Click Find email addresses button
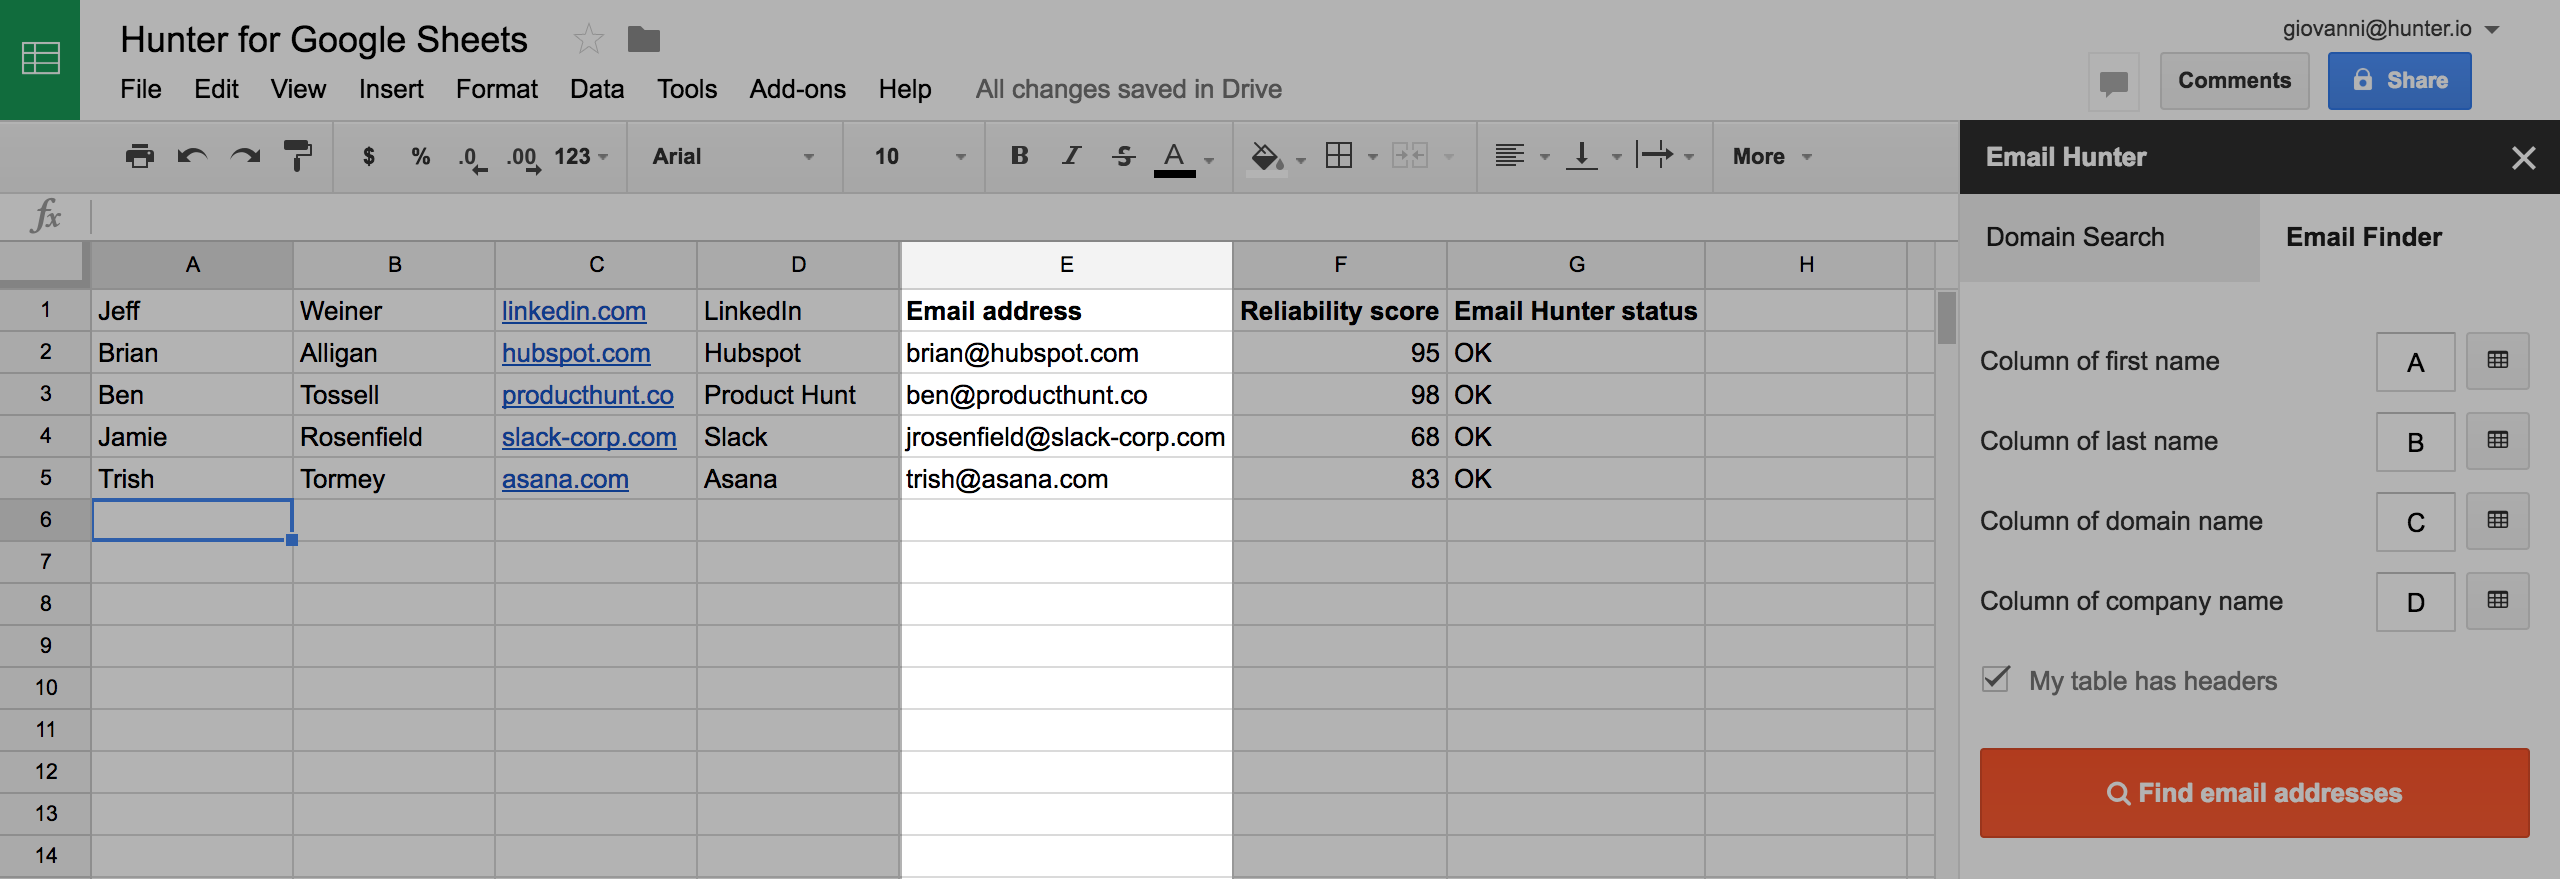2560x879 pixels. coord(2254,793)
